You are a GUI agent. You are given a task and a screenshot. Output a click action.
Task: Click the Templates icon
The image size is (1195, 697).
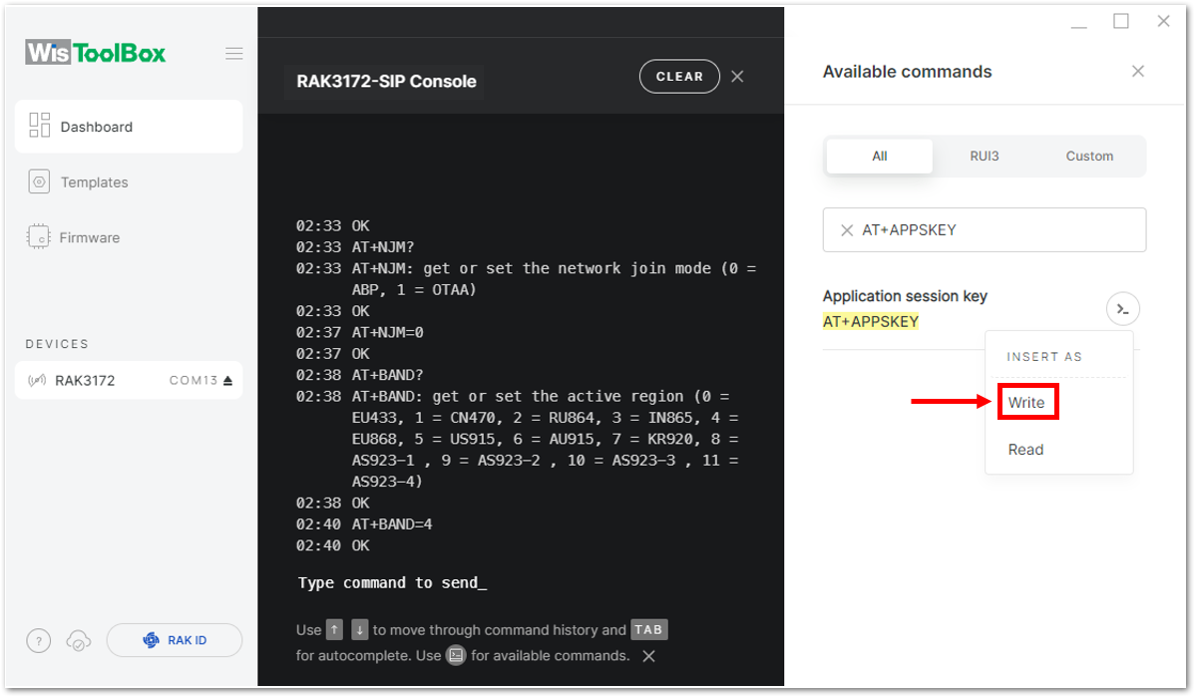[39, 182]
